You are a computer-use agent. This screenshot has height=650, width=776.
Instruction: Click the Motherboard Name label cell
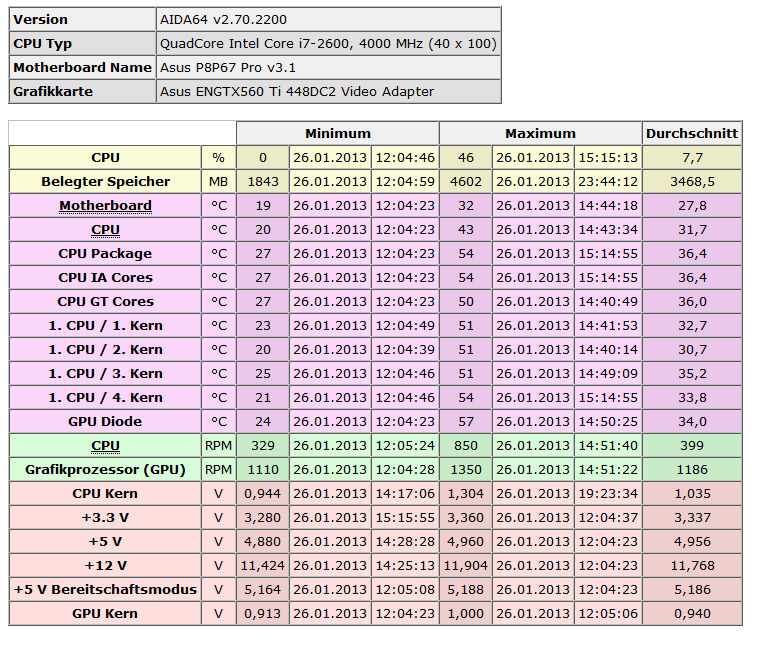83,68
